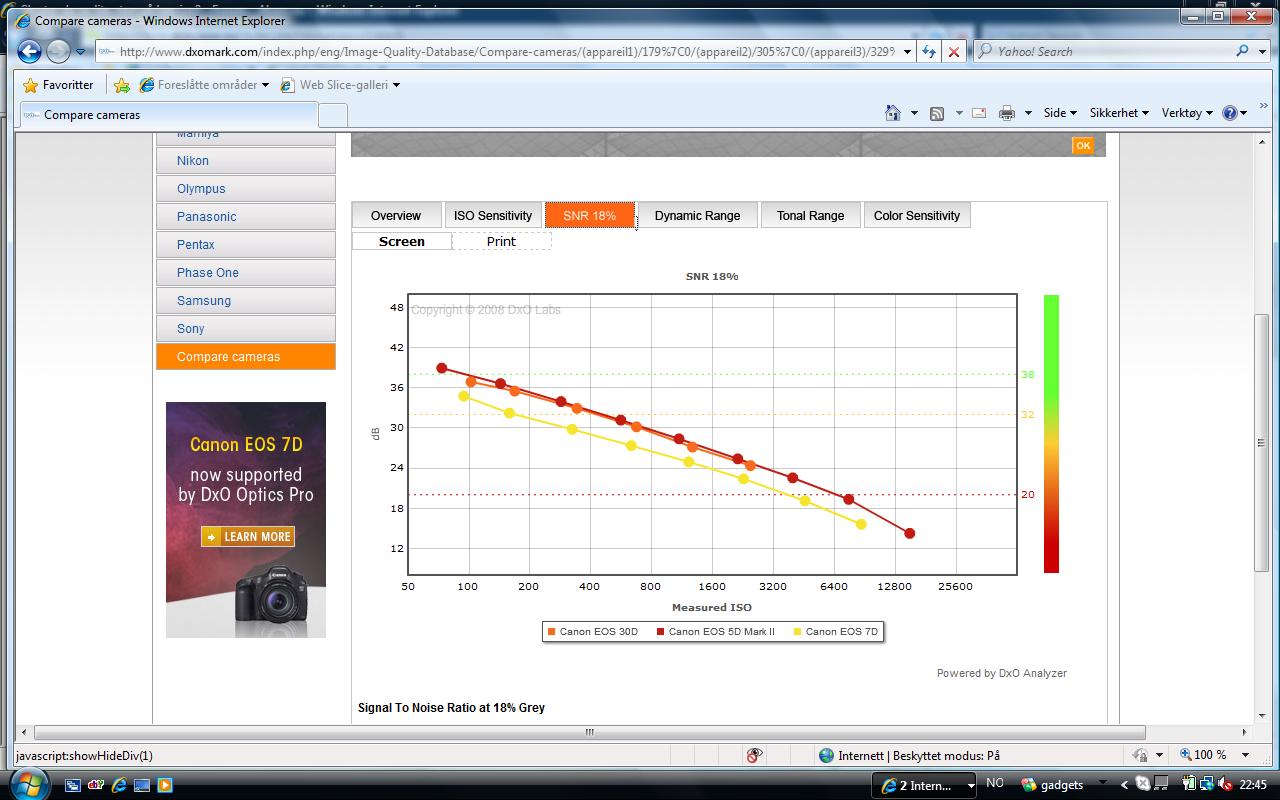The width and height of the screenshot is (1280, 800).
Task: Click the eBay quick launch icon
Action: coord(96,785)
